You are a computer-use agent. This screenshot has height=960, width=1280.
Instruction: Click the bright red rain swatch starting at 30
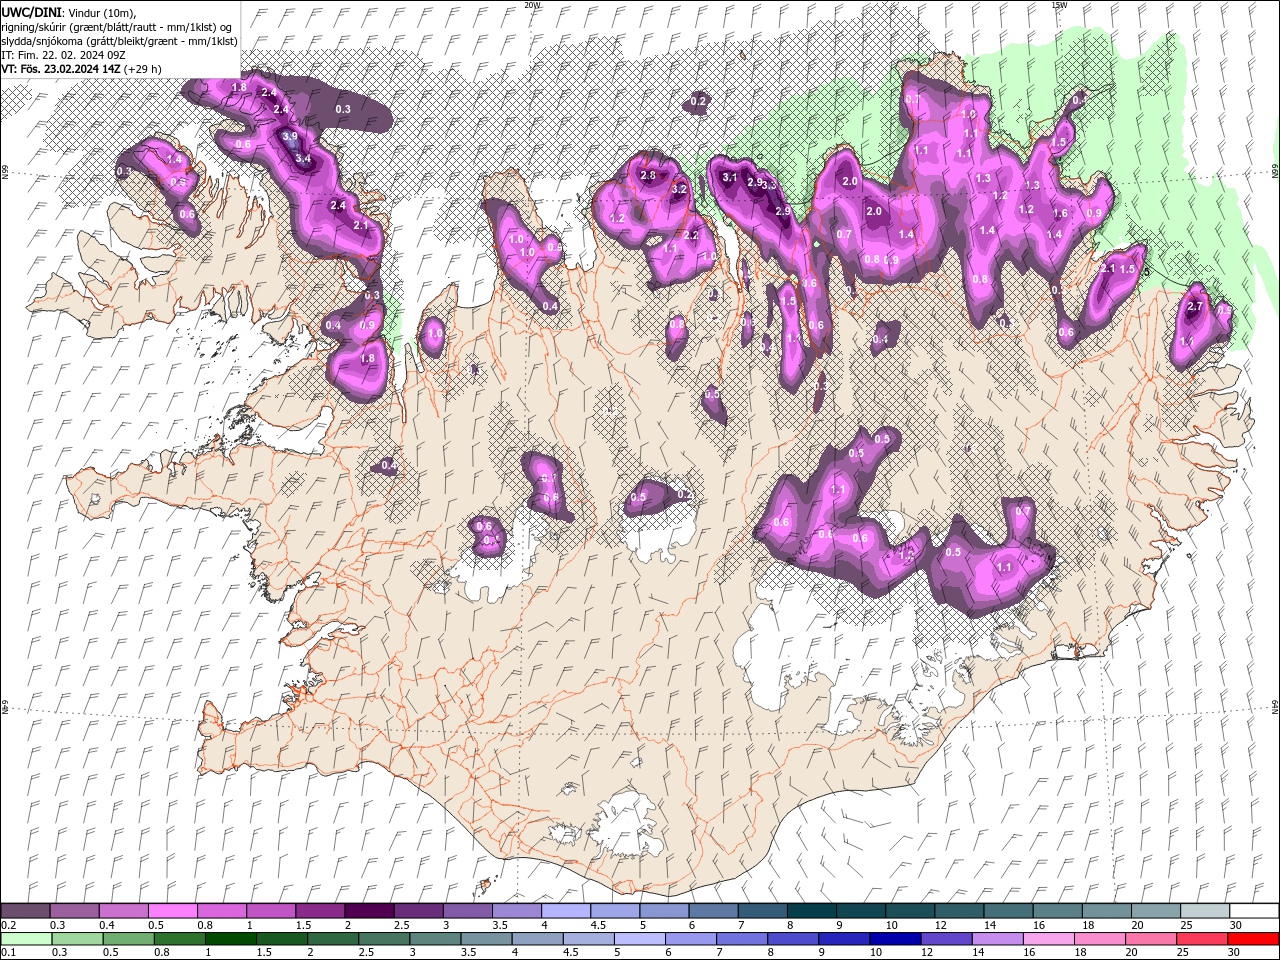(x=1253, y=939)
